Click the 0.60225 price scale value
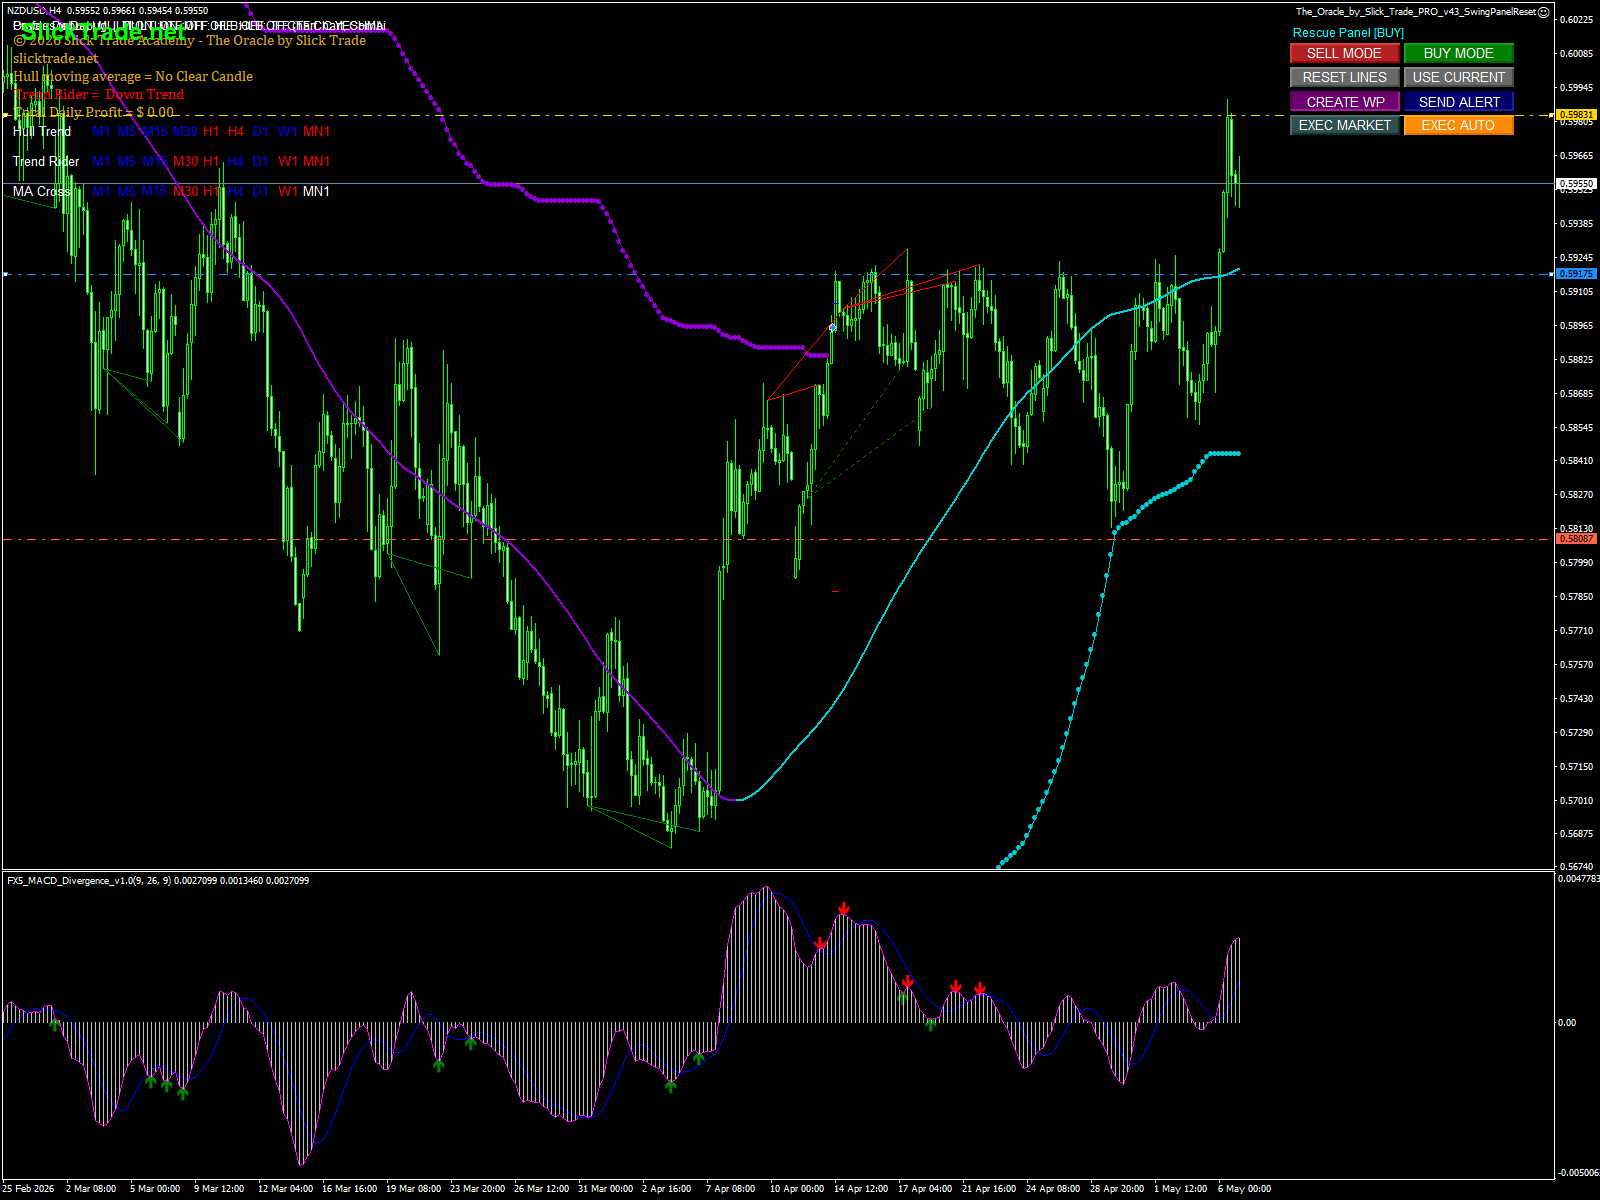 point(1577,19)
